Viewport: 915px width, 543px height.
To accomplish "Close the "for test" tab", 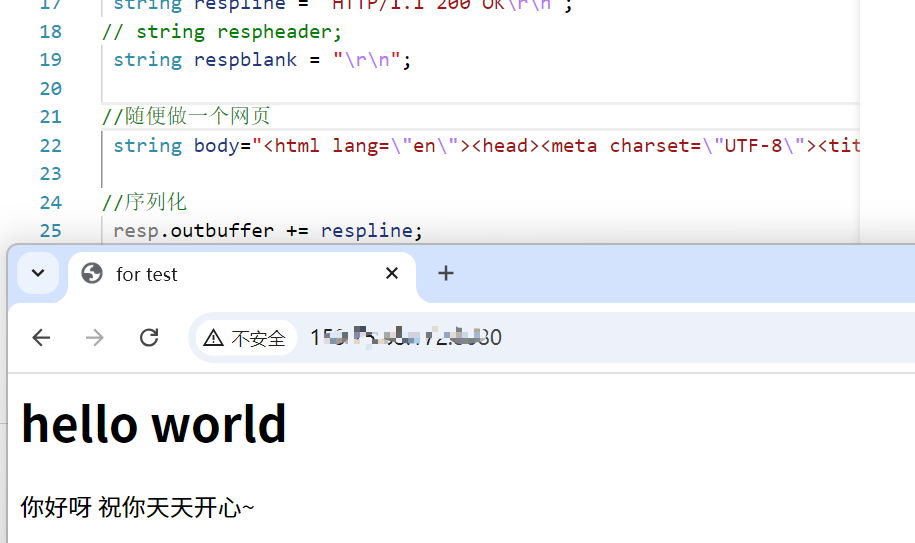I will tap(392, 273).
